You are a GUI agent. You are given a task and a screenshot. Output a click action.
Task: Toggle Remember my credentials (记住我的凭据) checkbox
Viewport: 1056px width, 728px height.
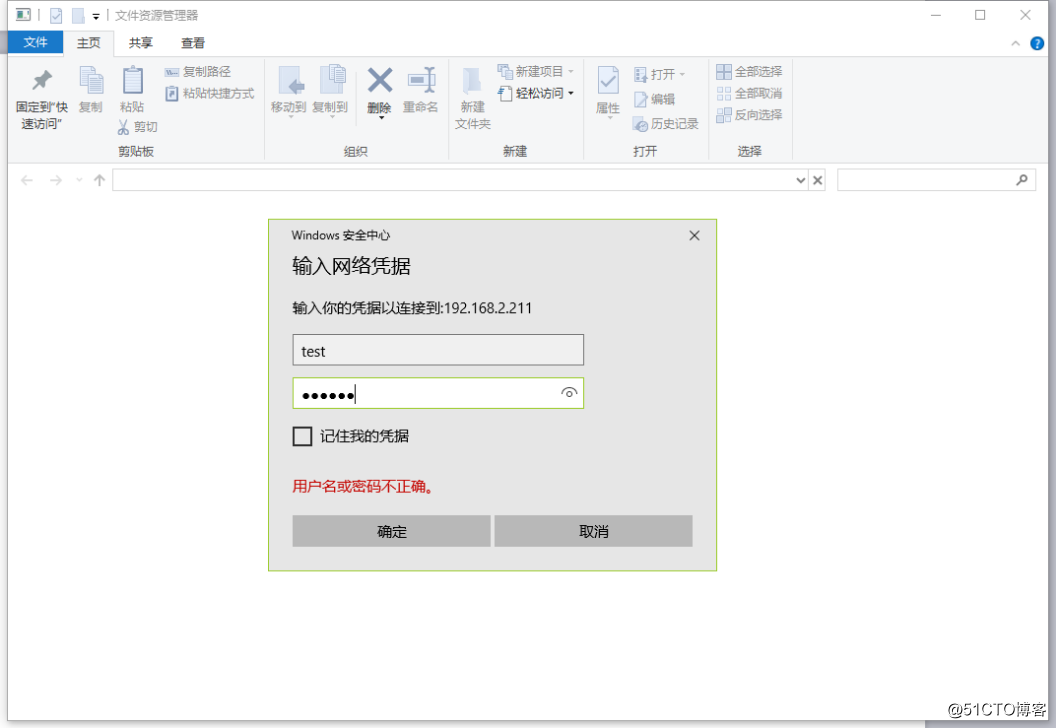pyautogui.click(x=302, y=436)
